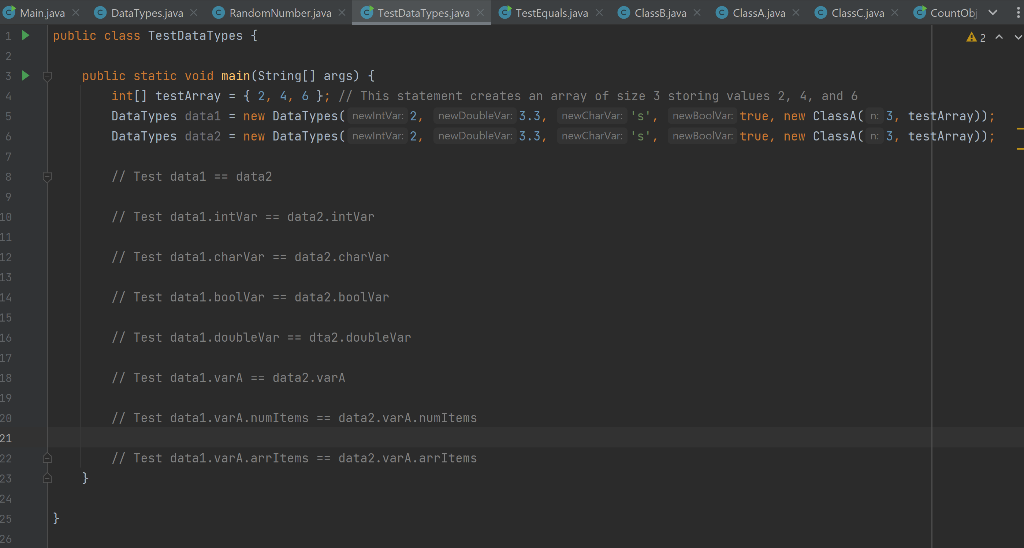The width and height of the screenshot is (1024, 548).
Task: Click the DataTypes.java class icon in the tab
Action: click(x=100, y=12)
